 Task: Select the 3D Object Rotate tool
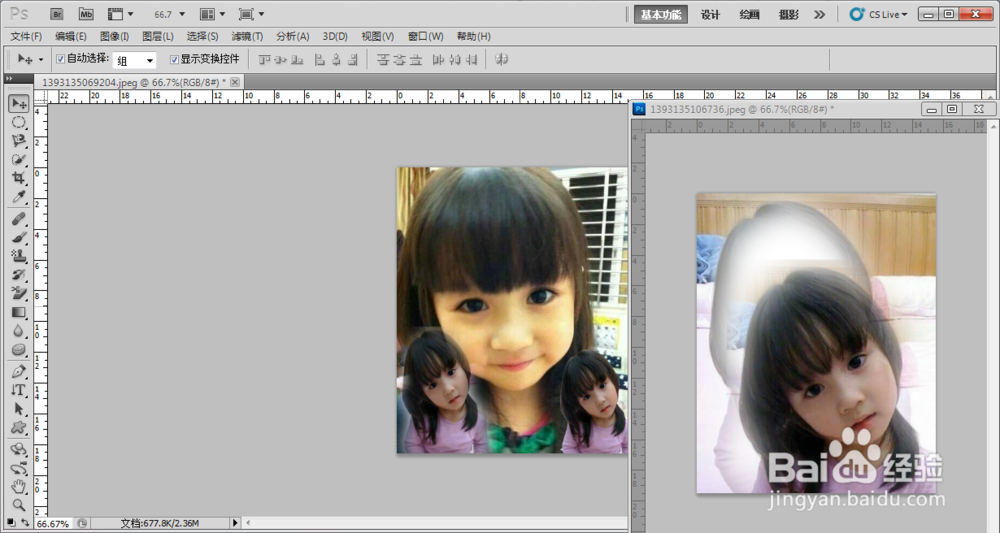(18, 450)
